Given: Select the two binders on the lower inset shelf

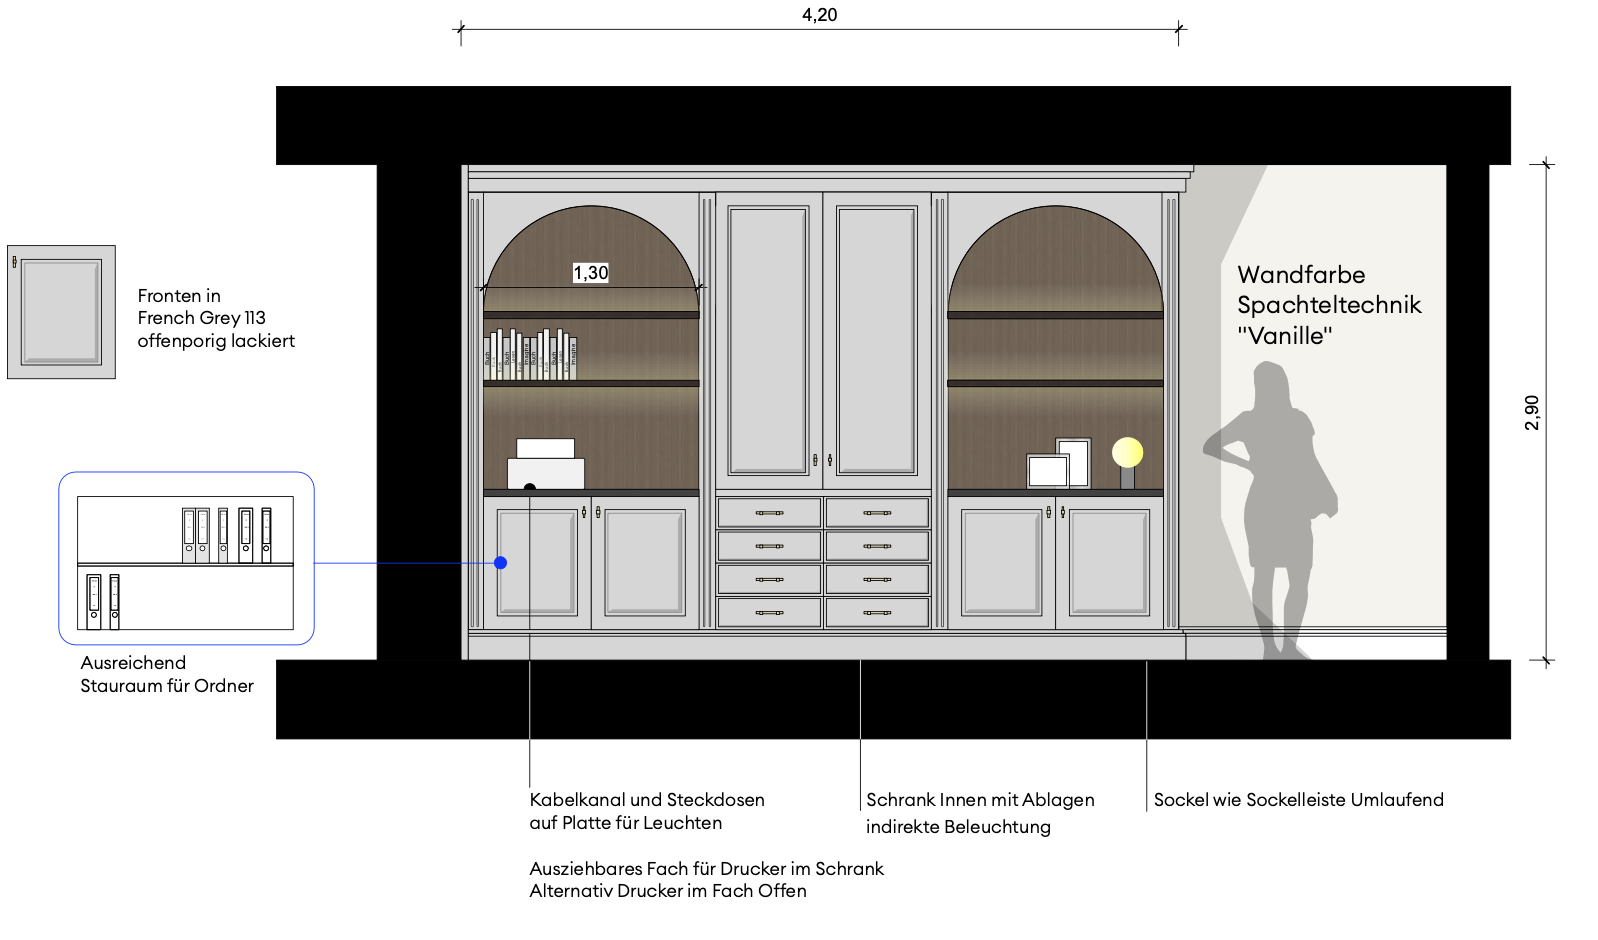Looking at the screenshot, I should [x=103, y=601].
